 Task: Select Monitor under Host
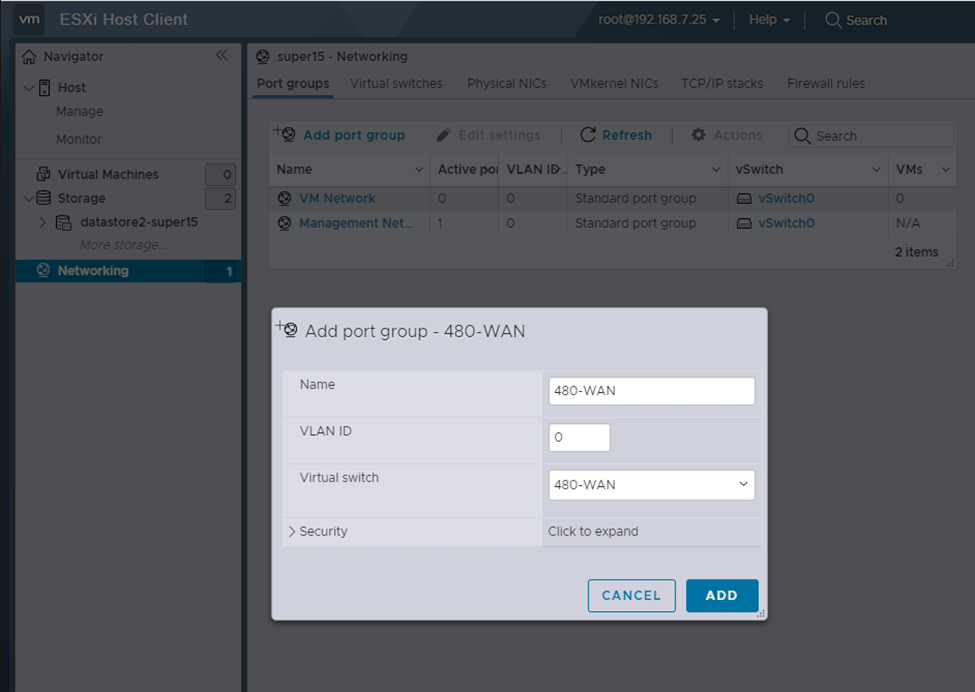(x=78, y=139)
